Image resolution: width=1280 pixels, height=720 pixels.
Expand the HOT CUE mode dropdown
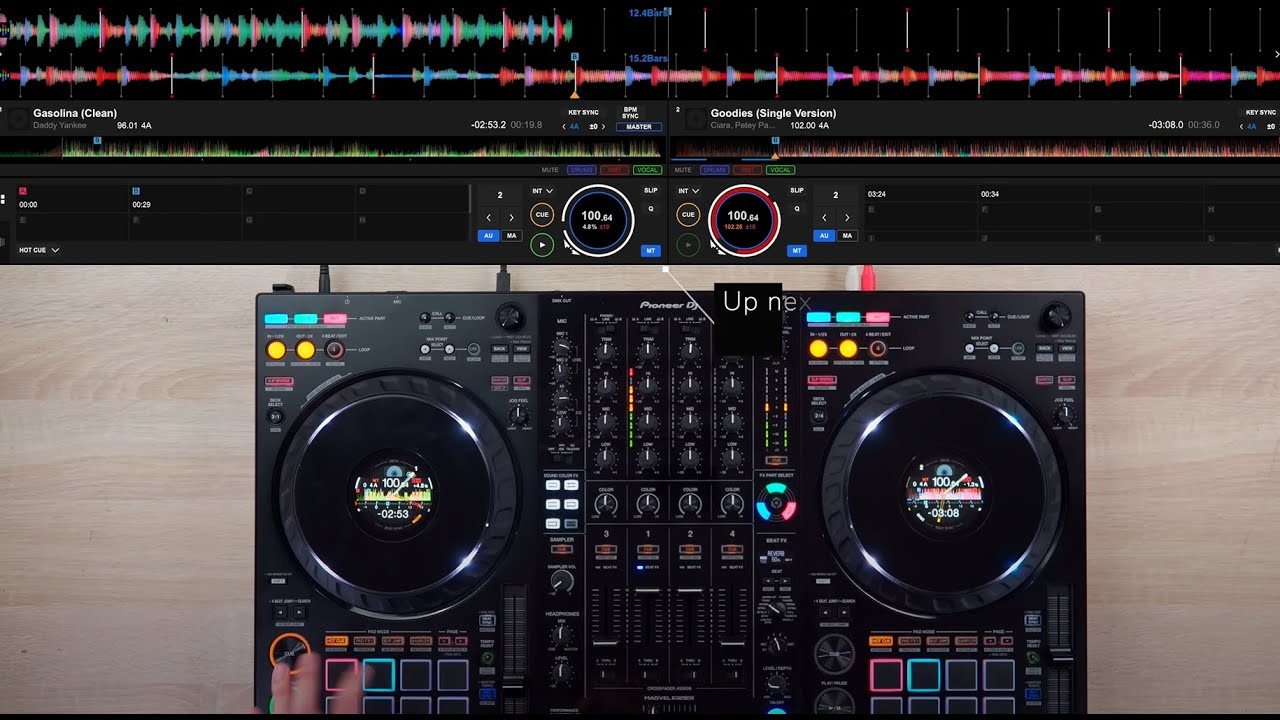pyautogui.click(x=39, y=250)
